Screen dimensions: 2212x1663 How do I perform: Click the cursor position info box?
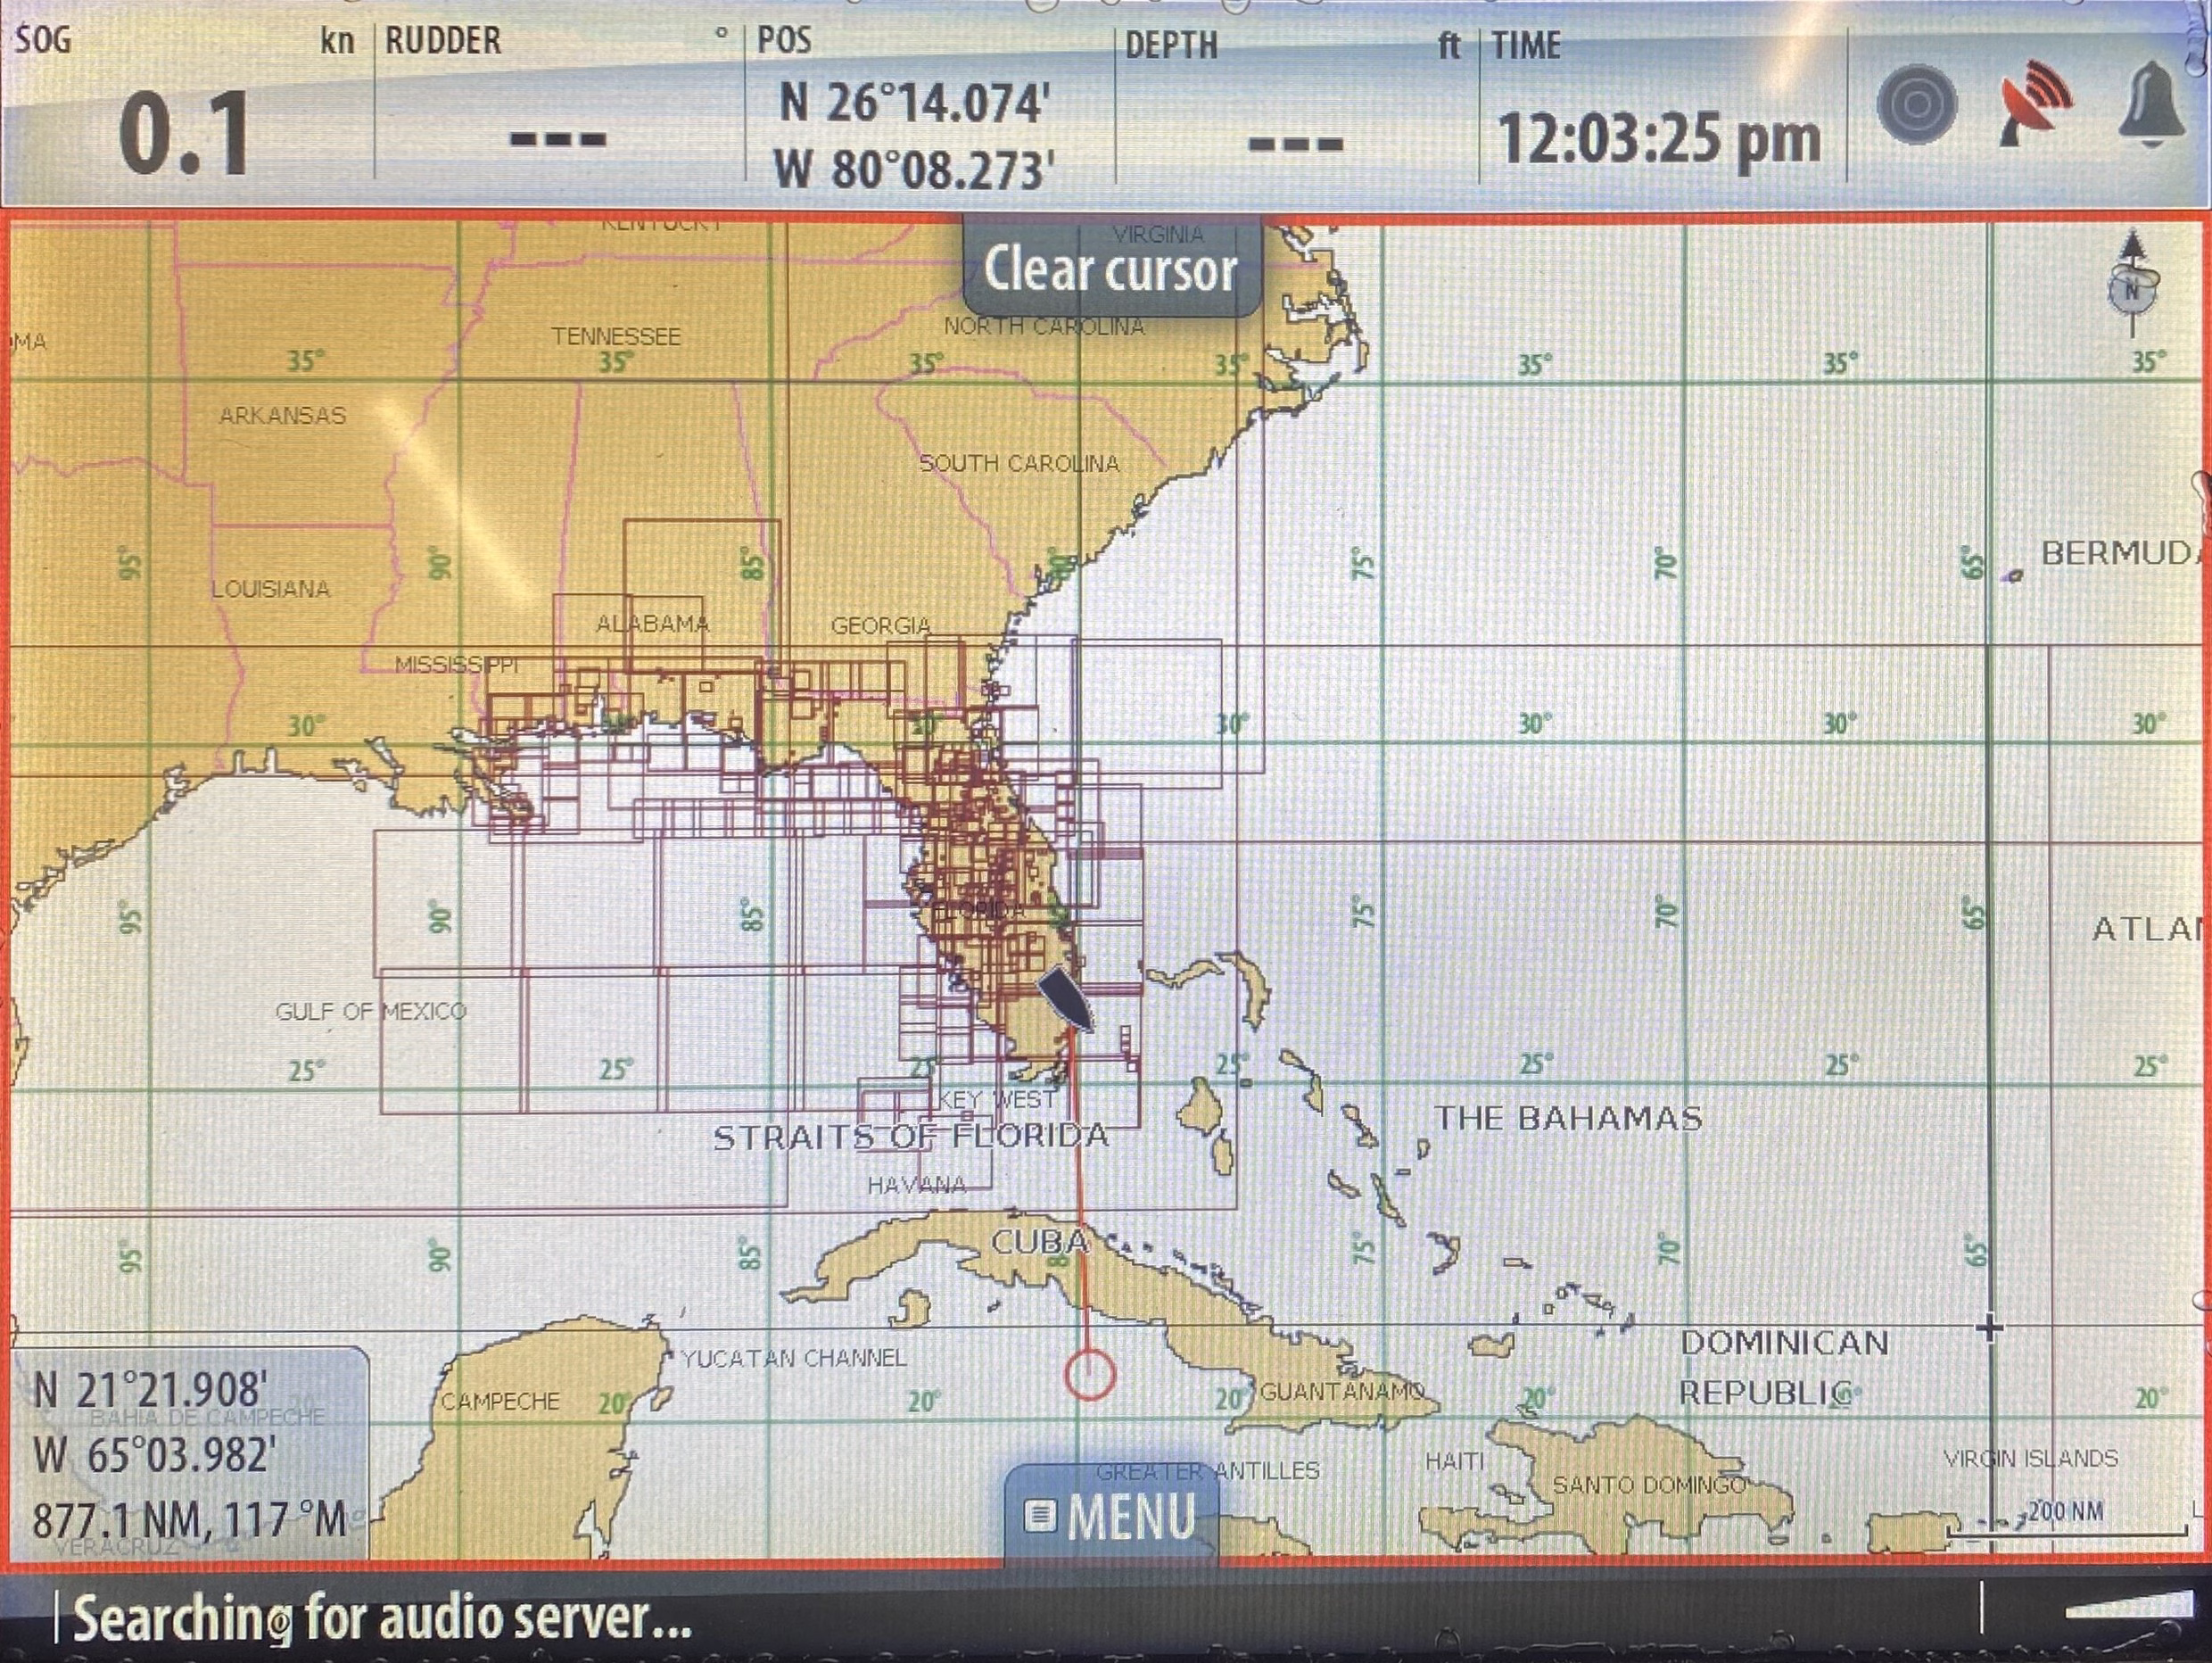click(x=190, y=1452)
